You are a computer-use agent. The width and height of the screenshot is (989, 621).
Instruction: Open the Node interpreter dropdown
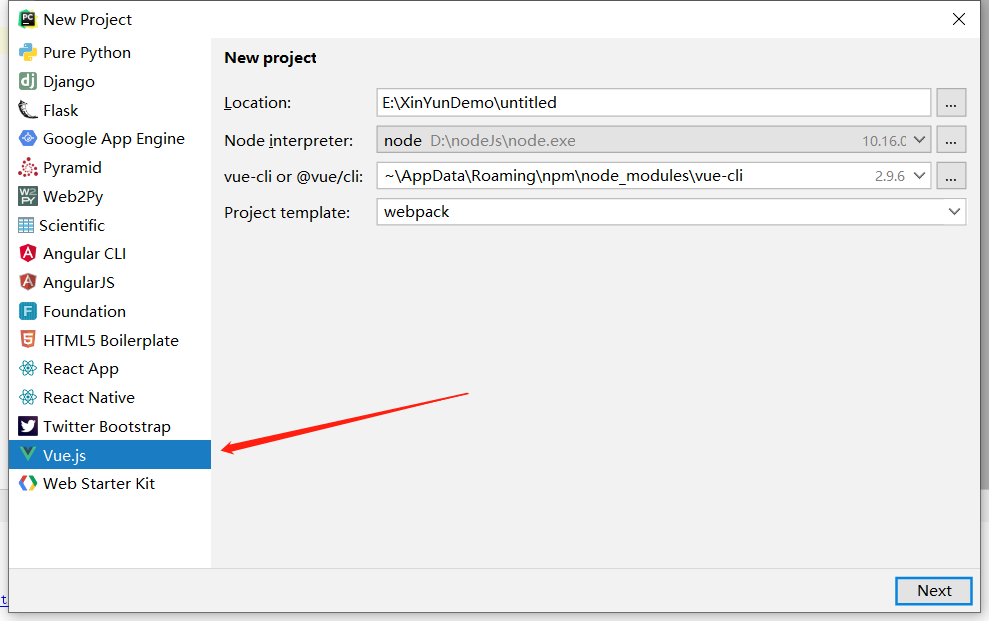(920, 140)
